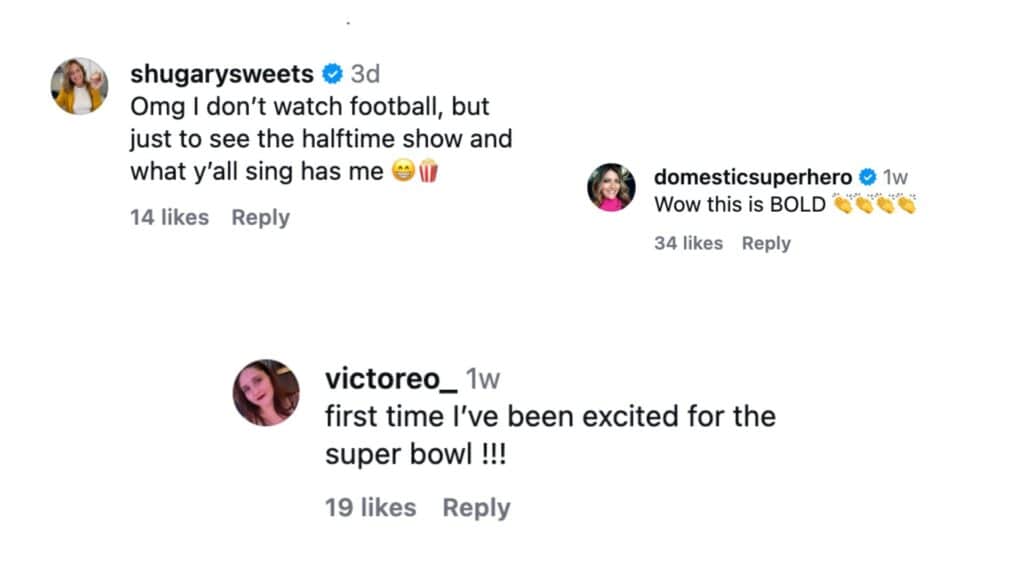Open domesticsuperhero profile picture
Image resolution: width=1024 pixels, height=576 pixels.
click(x=611, y=186)
